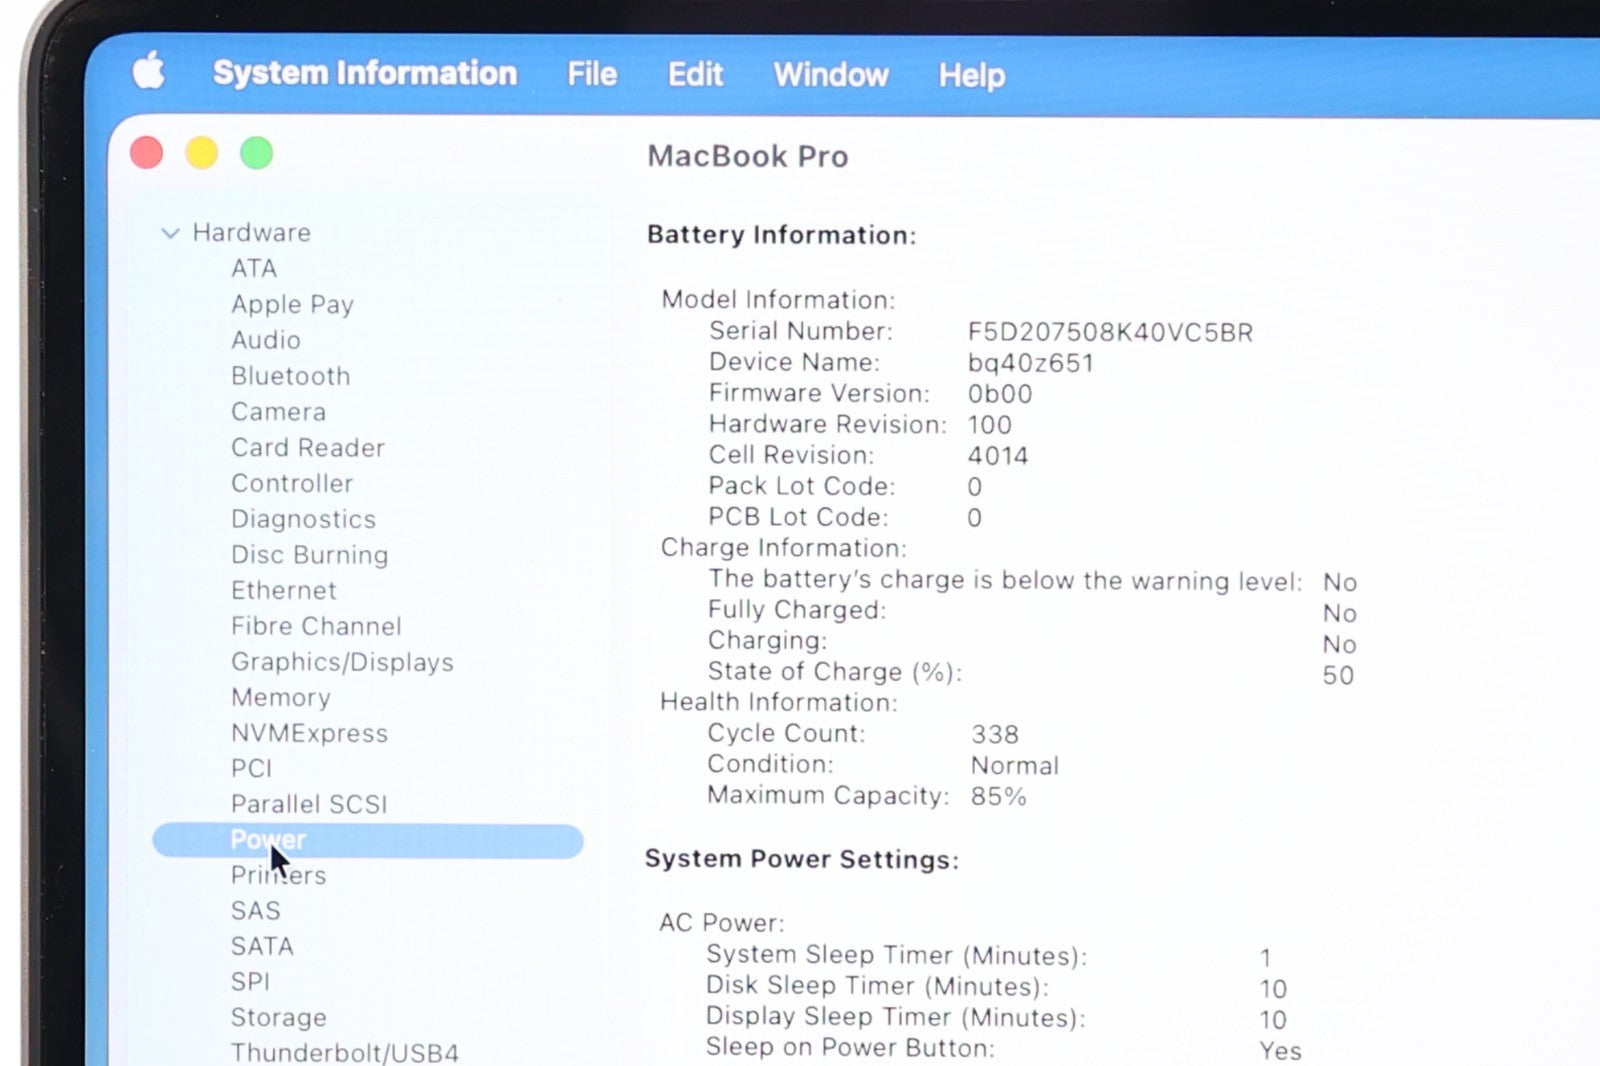Open the Window menu
This screenshot has height=1066, width=1600.
[x=830, y=75]
